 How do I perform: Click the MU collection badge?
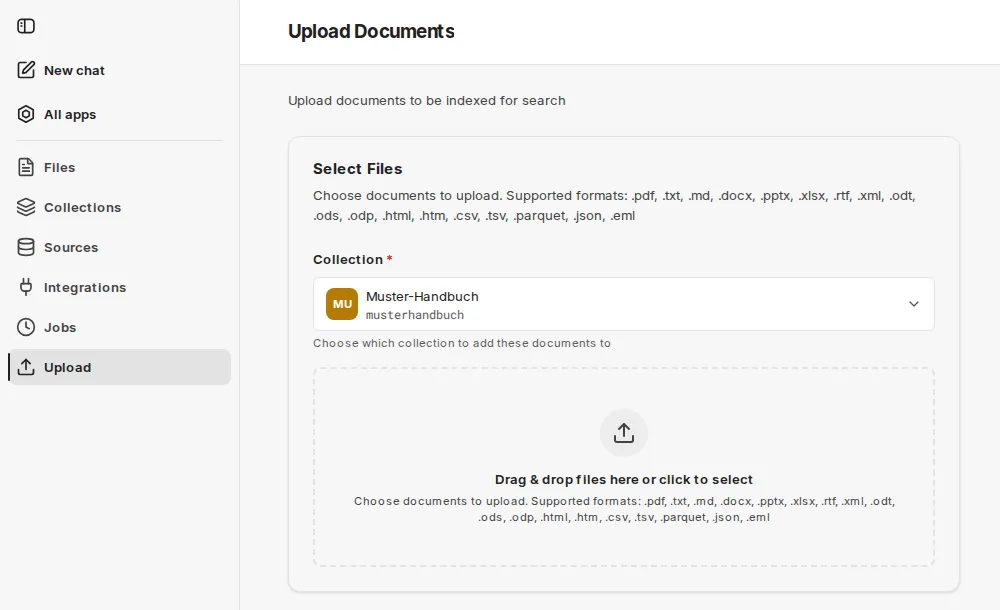pyautogui.click(x=342, y=304)
